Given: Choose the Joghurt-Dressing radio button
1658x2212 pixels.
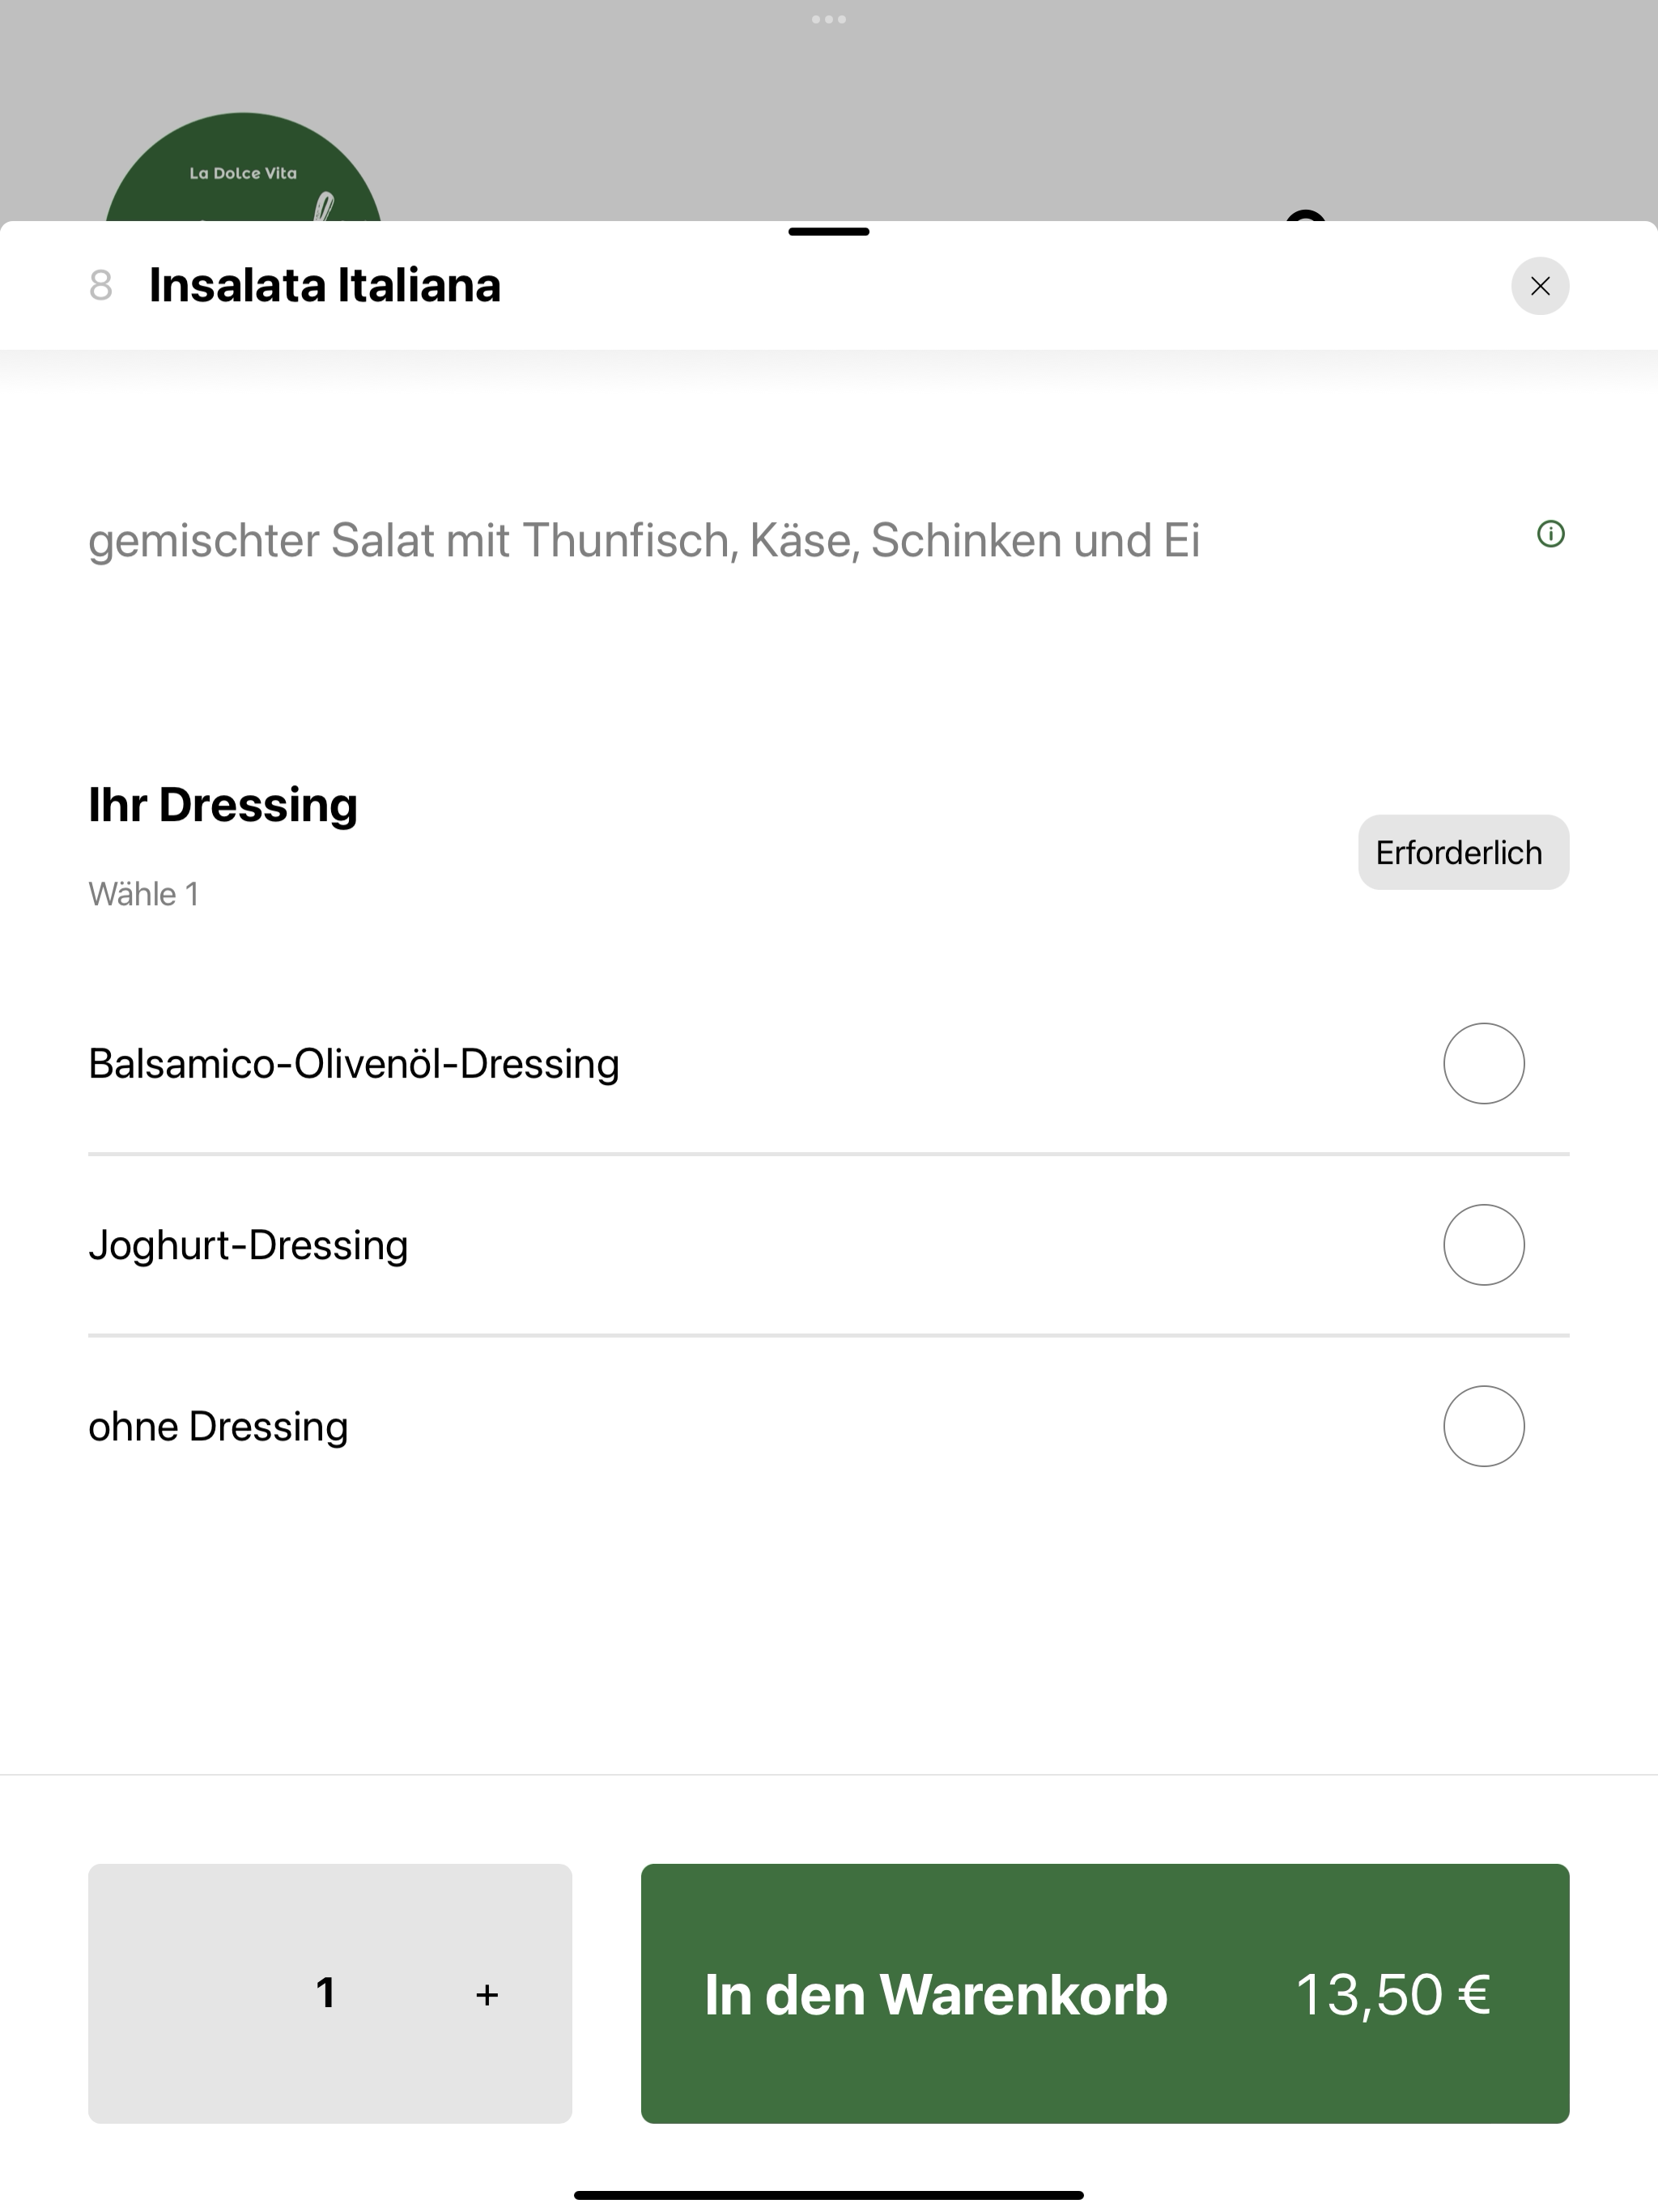Looking at the screenshot, I should [x=1483, y=1244].
